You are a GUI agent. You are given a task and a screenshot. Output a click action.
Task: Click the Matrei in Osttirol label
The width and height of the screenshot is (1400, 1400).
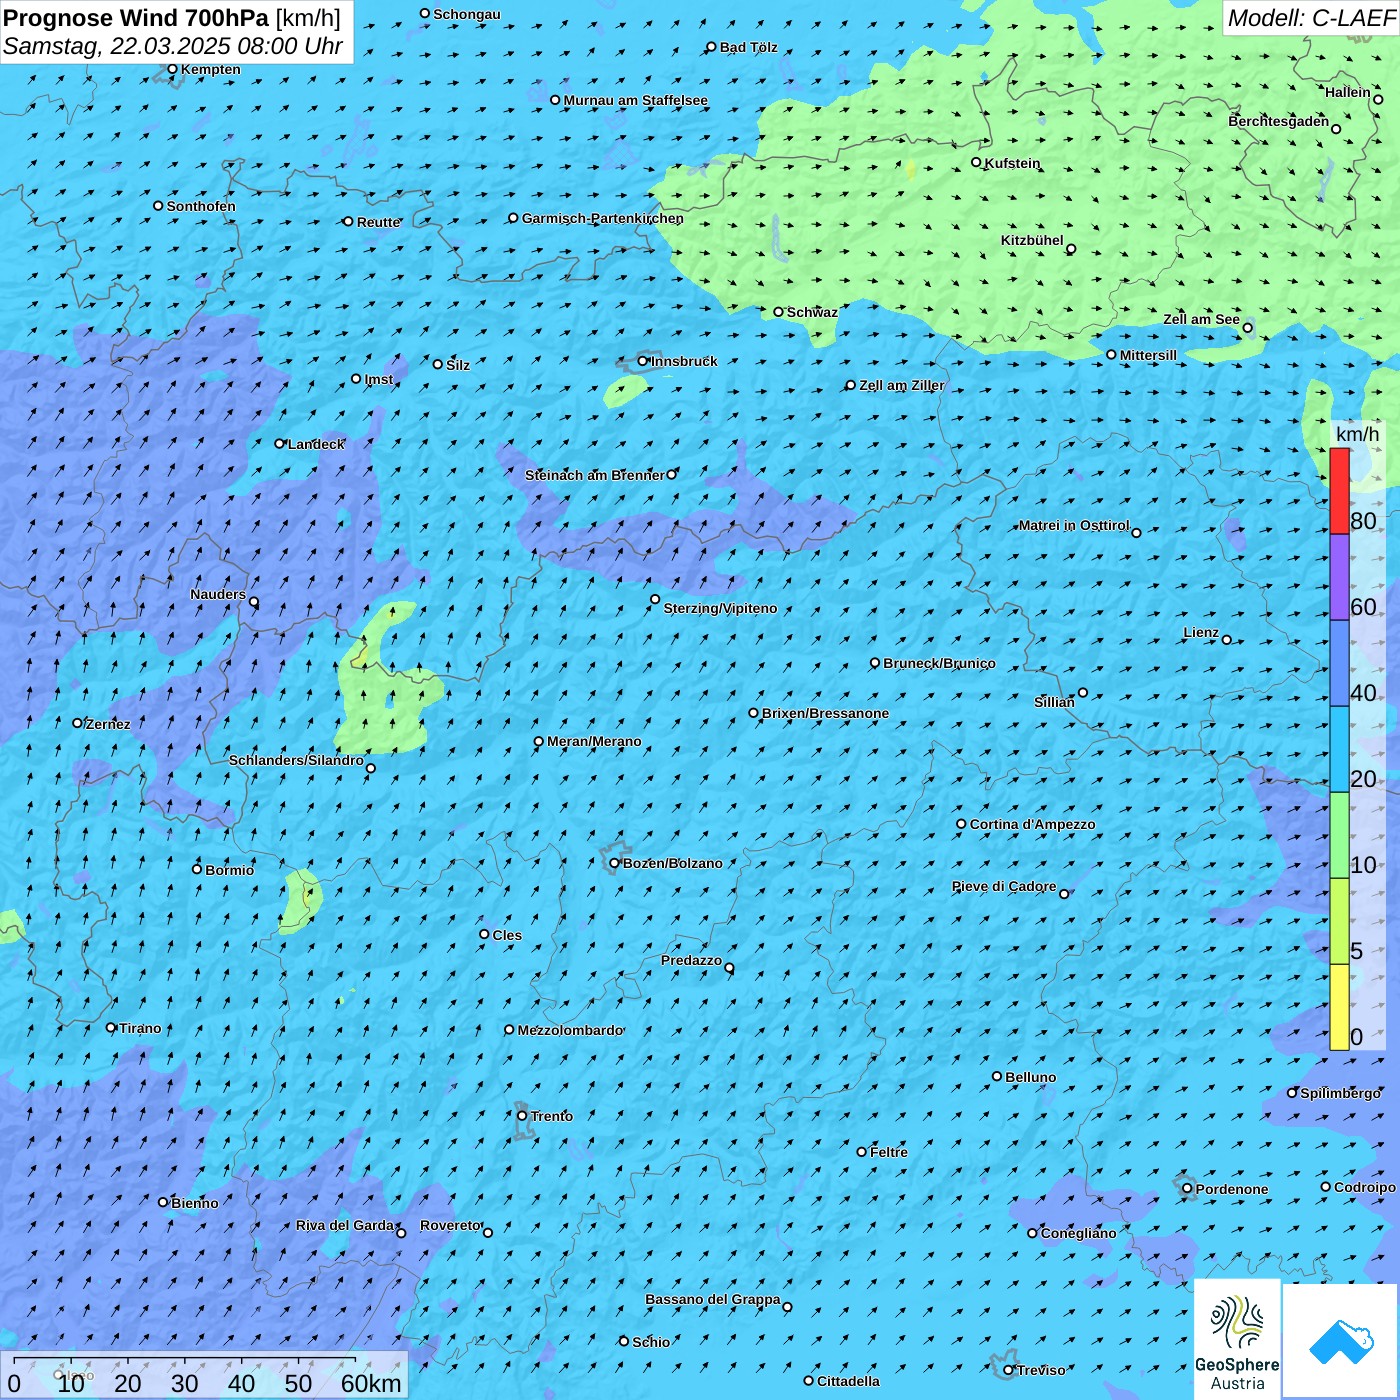click(1074, 525)
